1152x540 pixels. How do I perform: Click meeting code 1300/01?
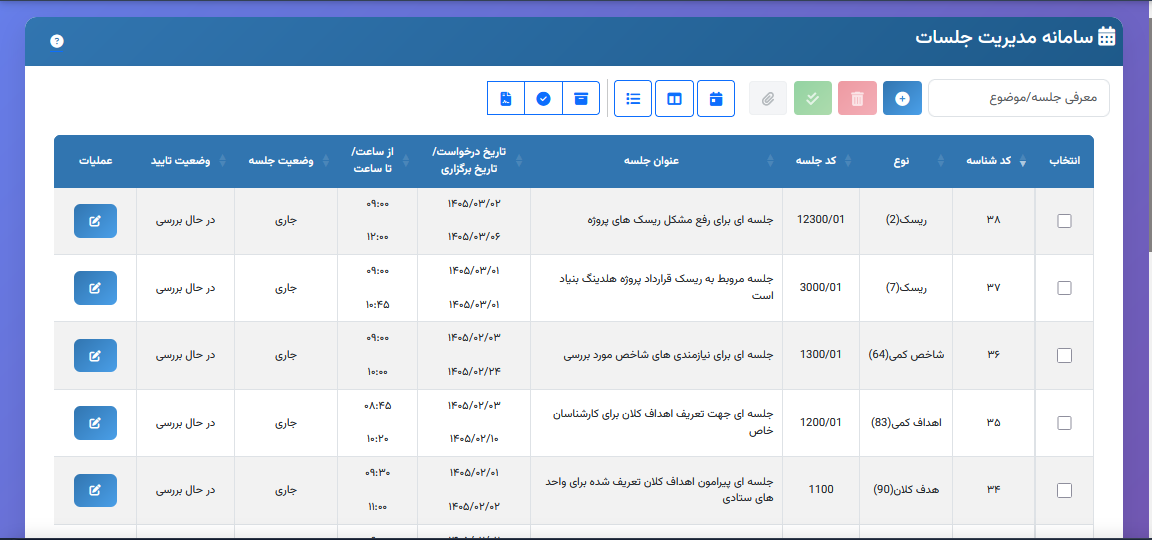coord(821,356)
